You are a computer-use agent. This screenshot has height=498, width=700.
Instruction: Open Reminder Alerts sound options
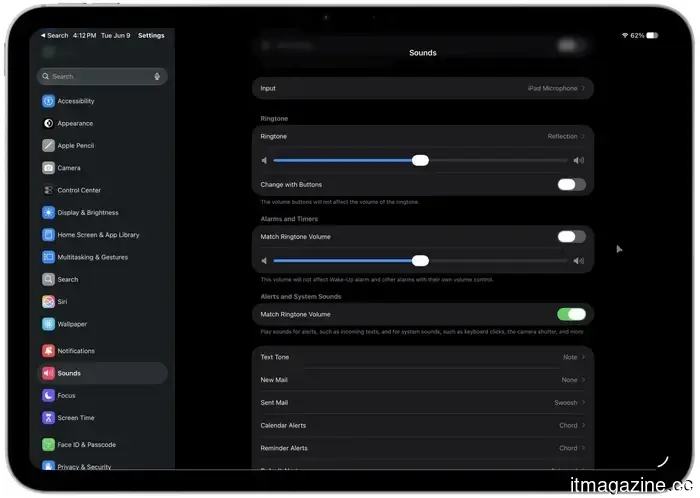click(423, 448)
